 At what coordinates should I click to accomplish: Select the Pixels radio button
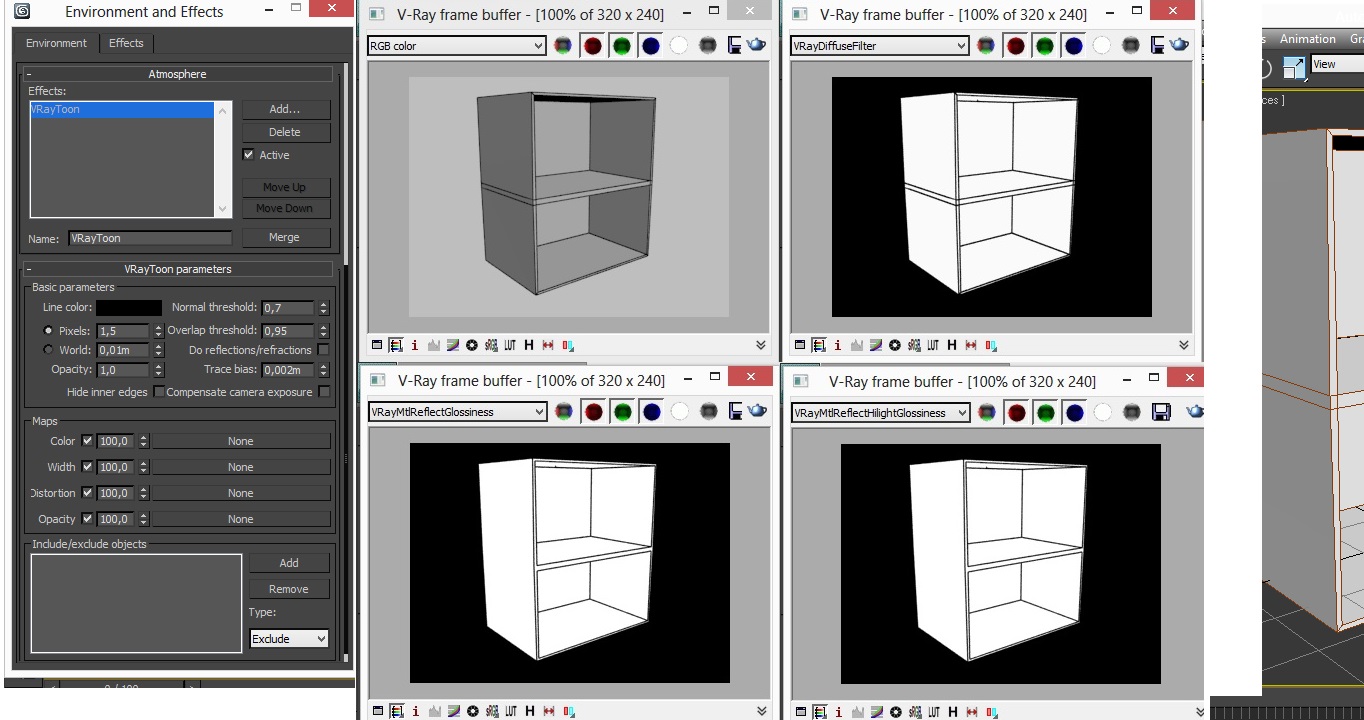tap(48, 331)
